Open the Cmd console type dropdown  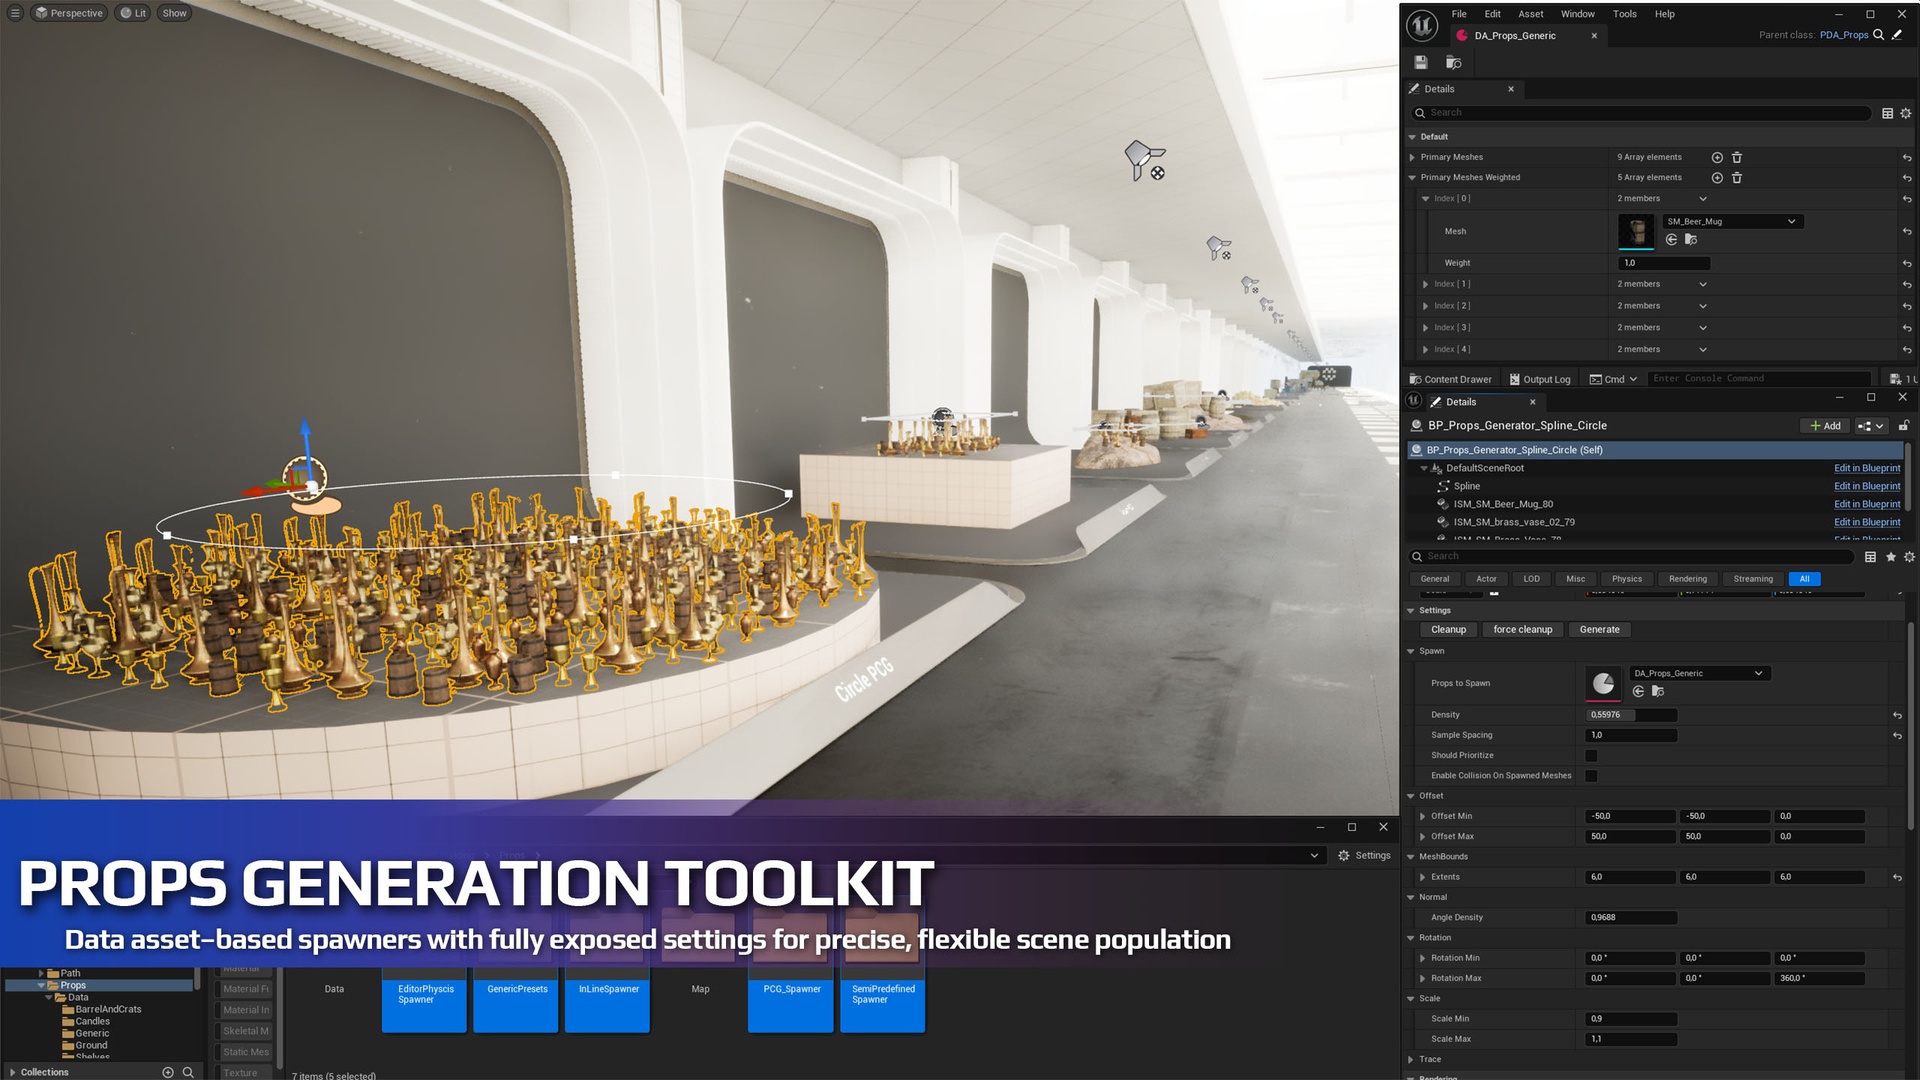coord(1613,379)
